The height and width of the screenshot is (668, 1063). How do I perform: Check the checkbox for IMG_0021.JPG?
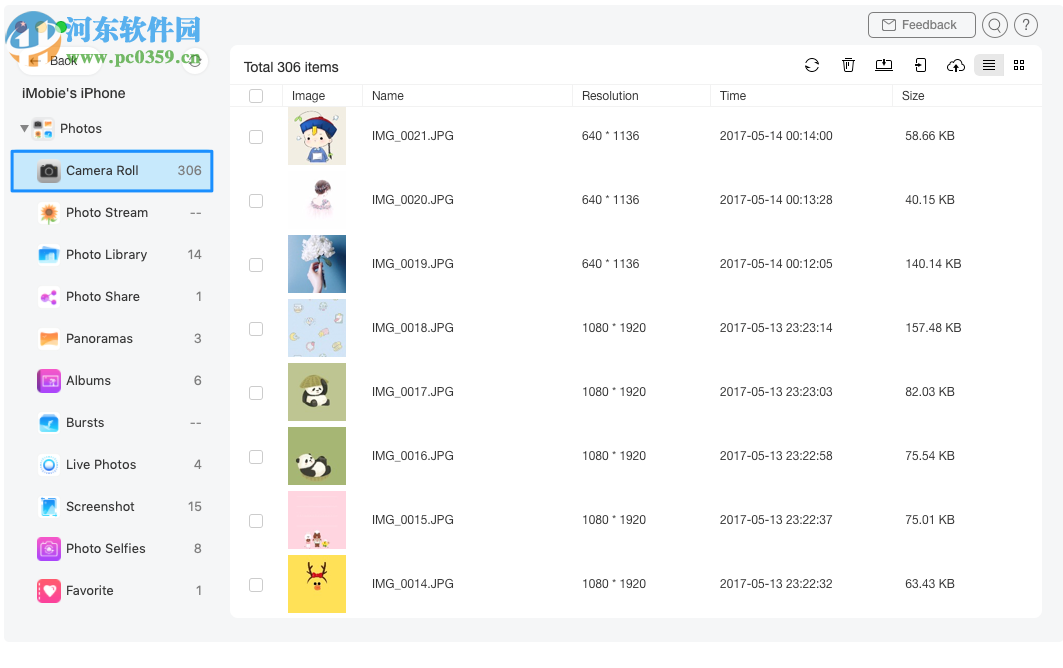pos(256,137)
